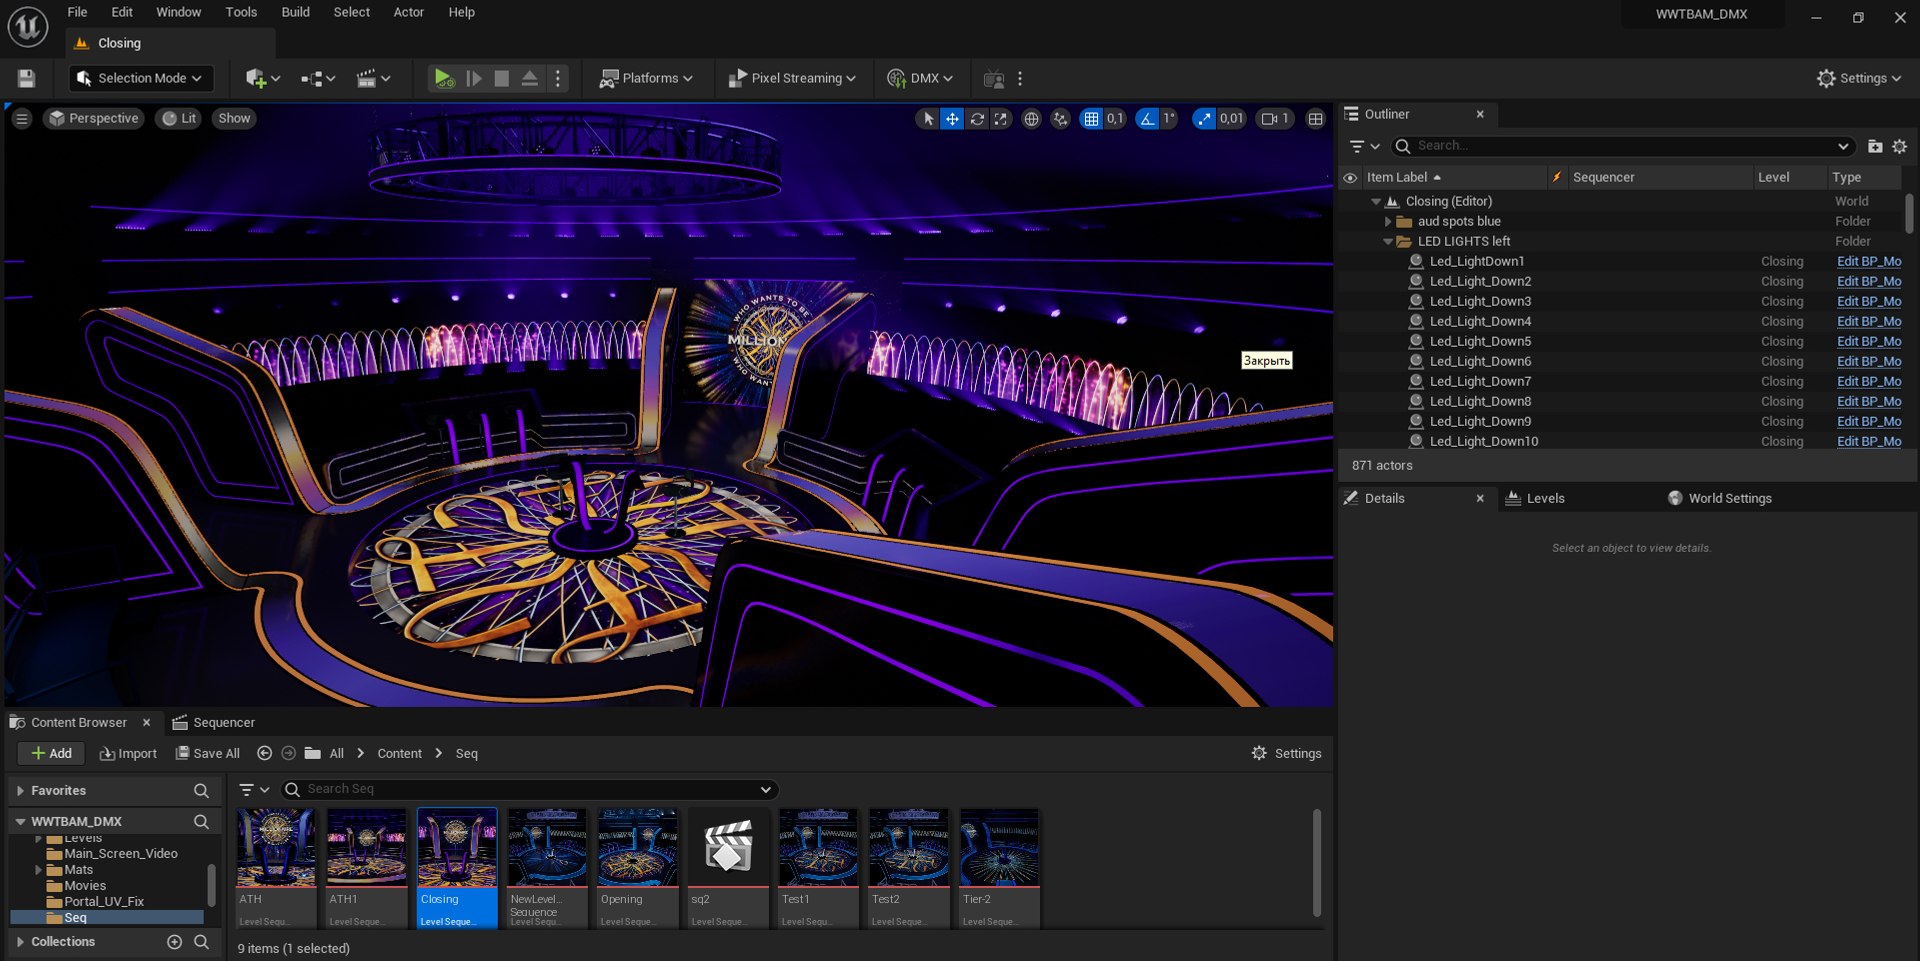Choose the rotate objects tool
This screenshot has height=961, width=1920.
[977, 119]
